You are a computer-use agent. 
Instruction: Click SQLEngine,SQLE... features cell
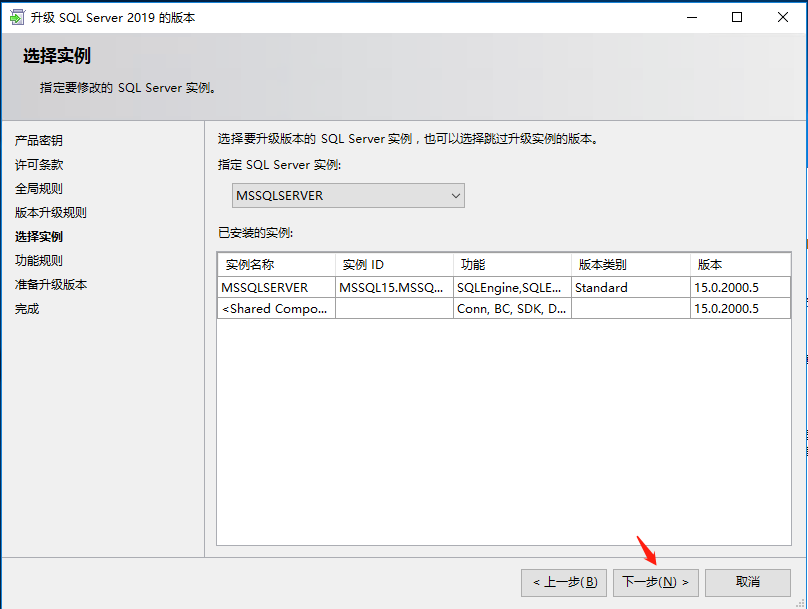[513, 287]
